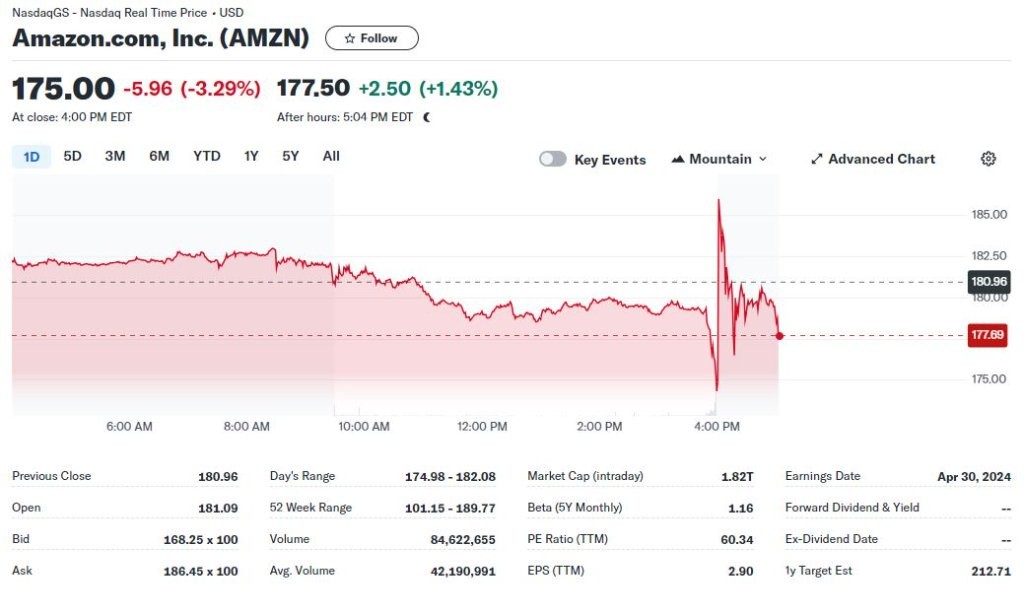The image size is (1024, 594).
Task: Select the 3M chart range
Action: [115, 156]
